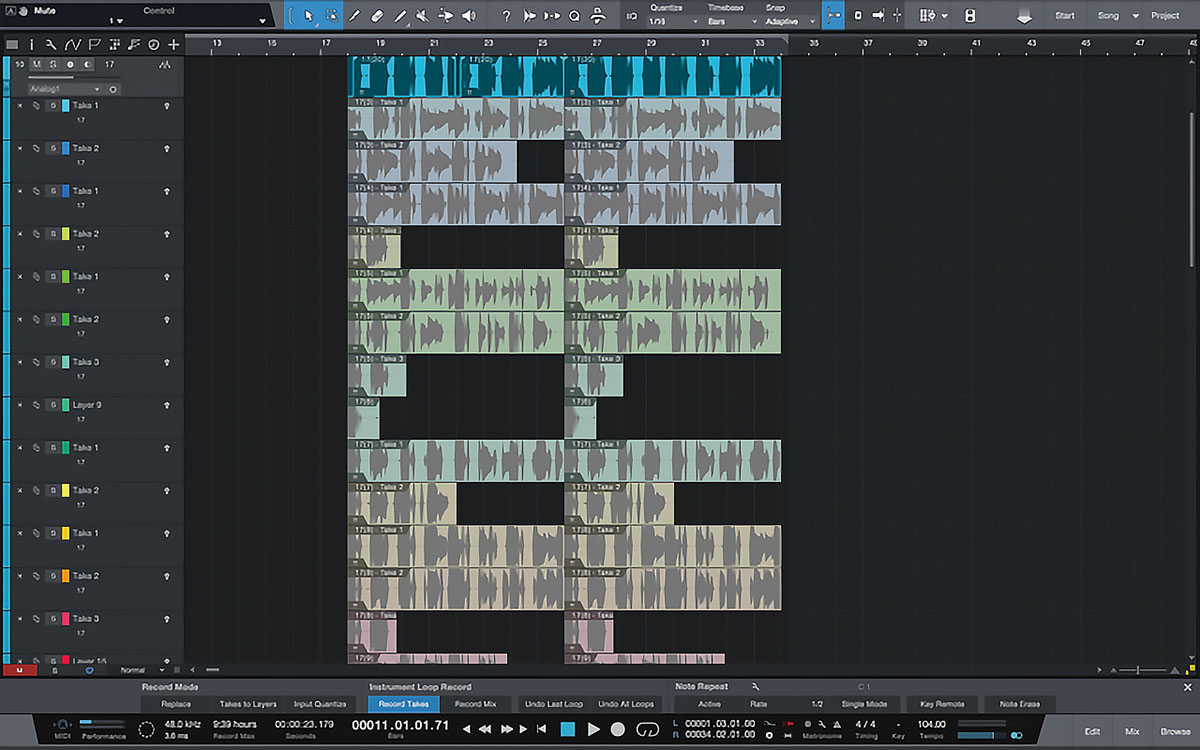Show automation using the curve icon
Viewport: 1200px width, 750px height.
pyautogui.click(x=71, y=44)
